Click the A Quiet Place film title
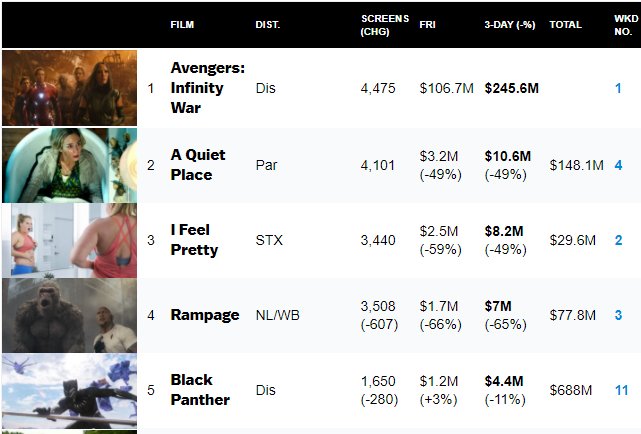This screenshot has height=434, width=641. [198, 164]
